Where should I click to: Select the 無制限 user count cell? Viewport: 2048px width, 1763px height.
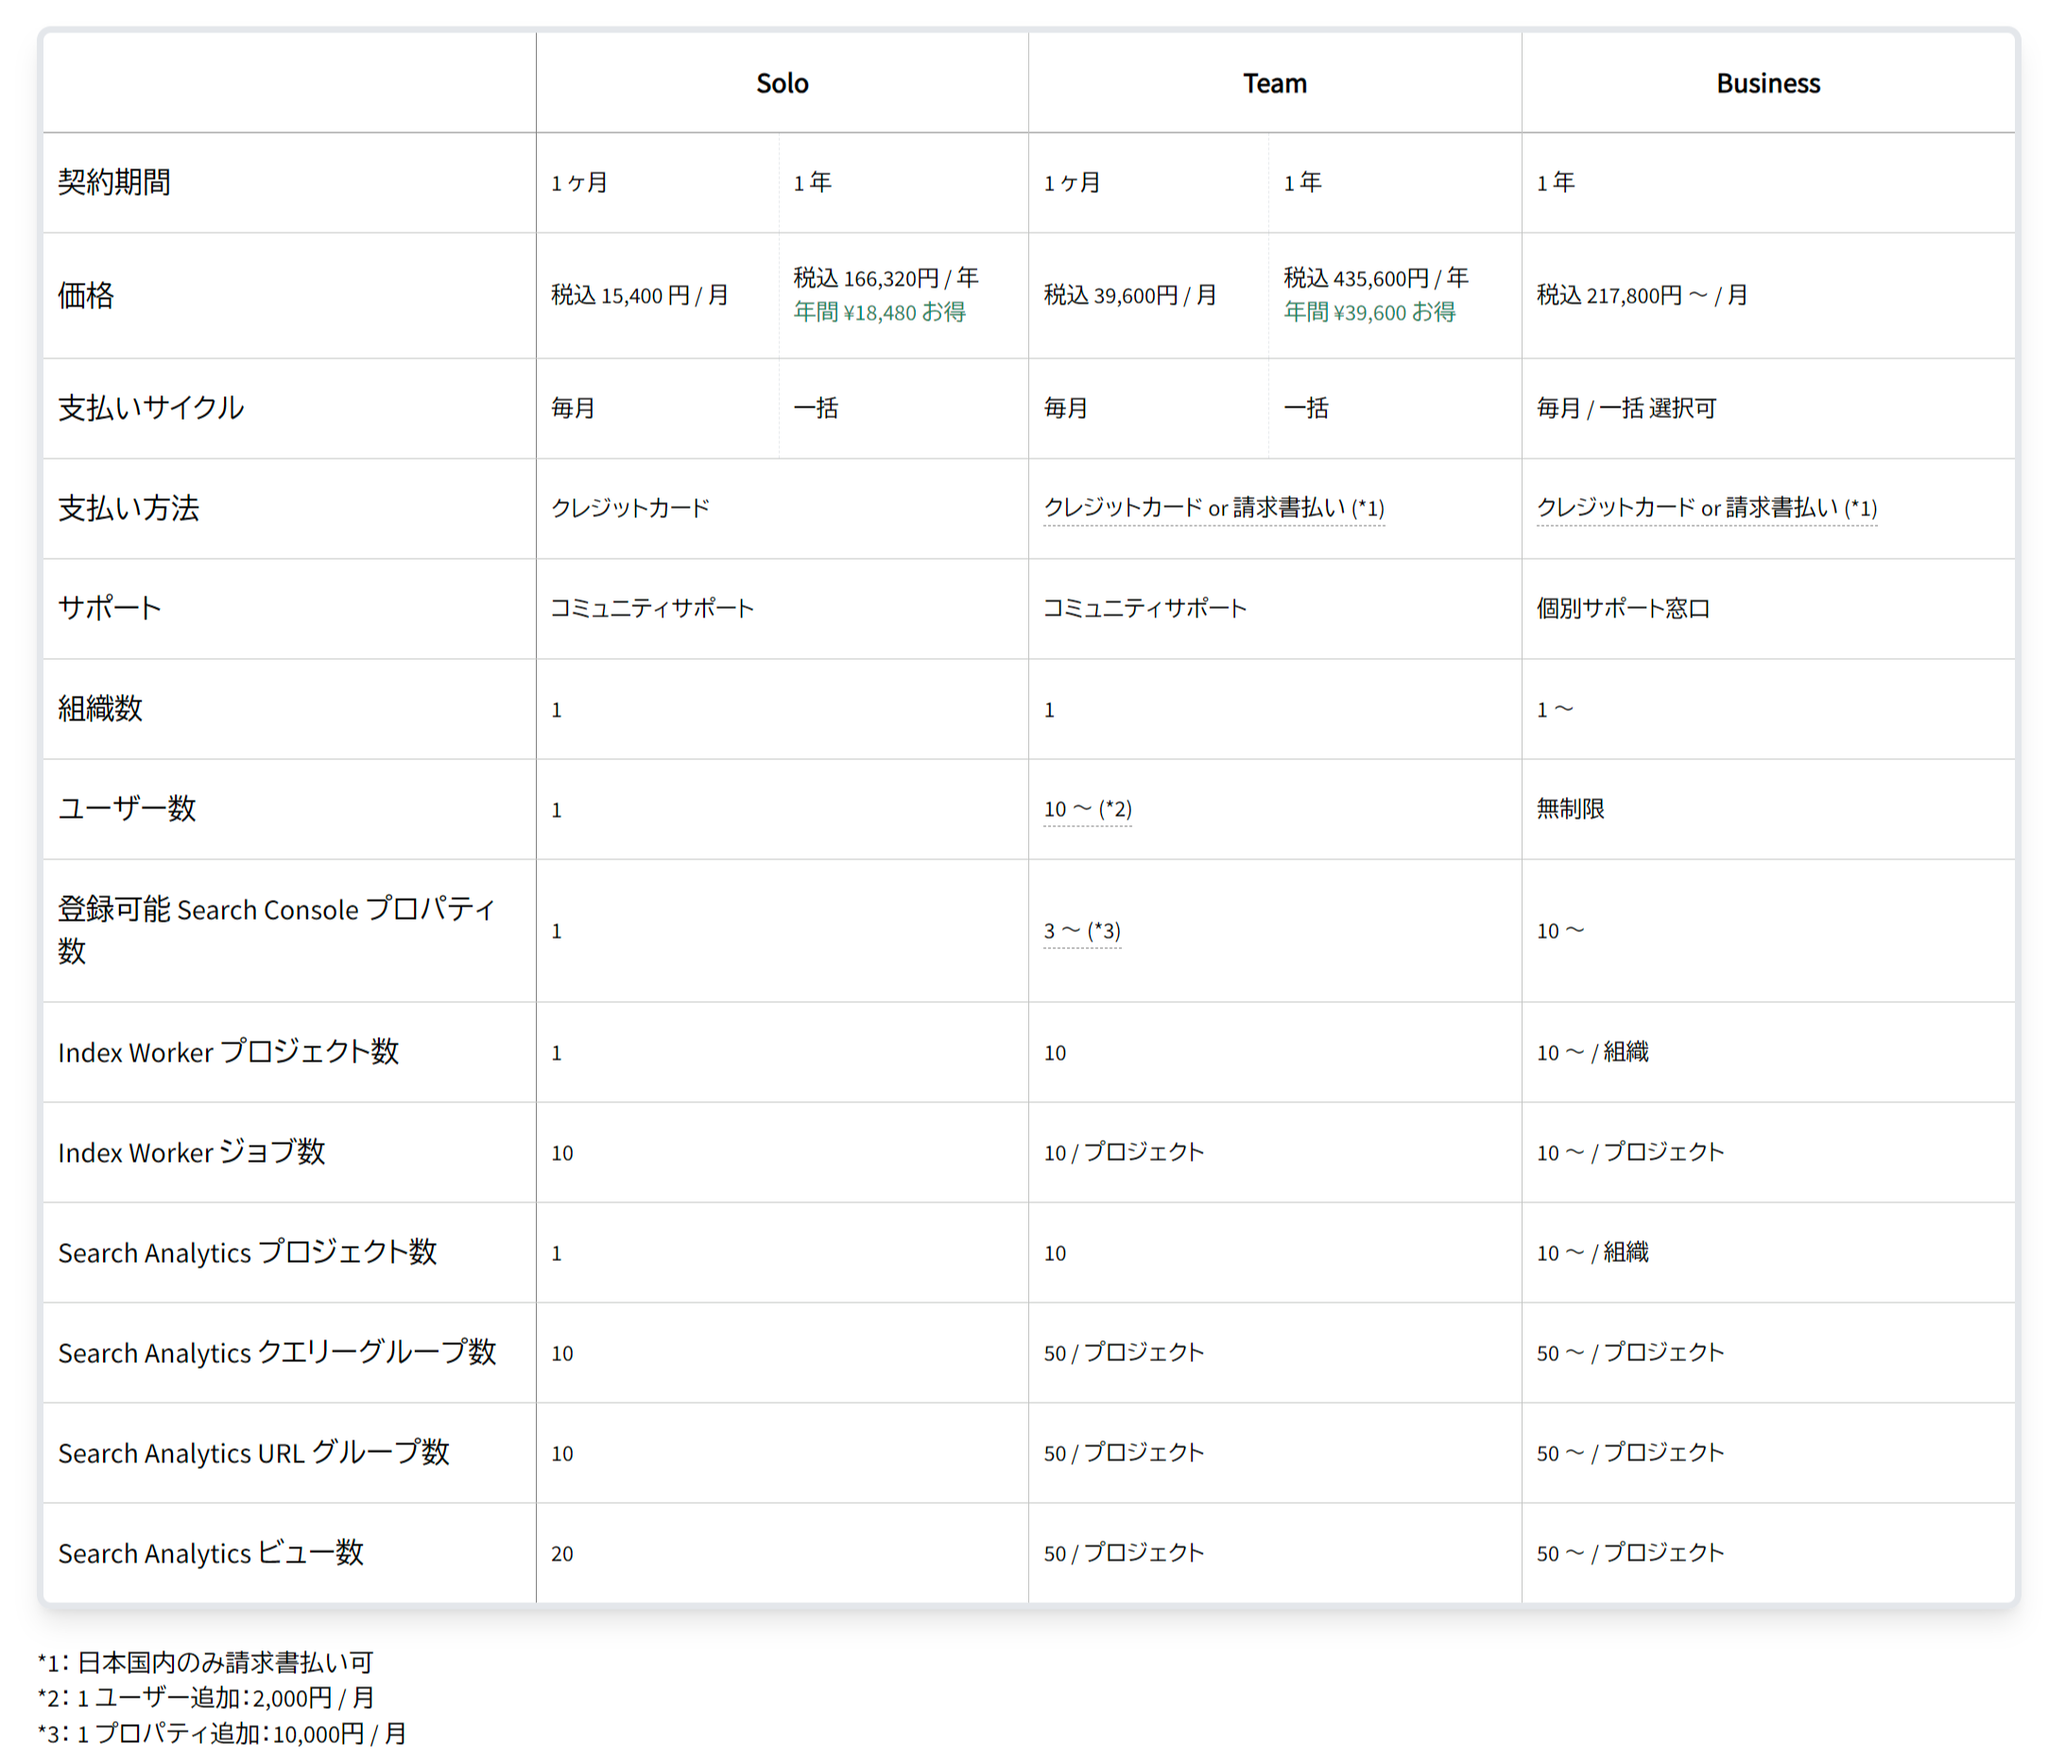click(x=1567, y=808)
